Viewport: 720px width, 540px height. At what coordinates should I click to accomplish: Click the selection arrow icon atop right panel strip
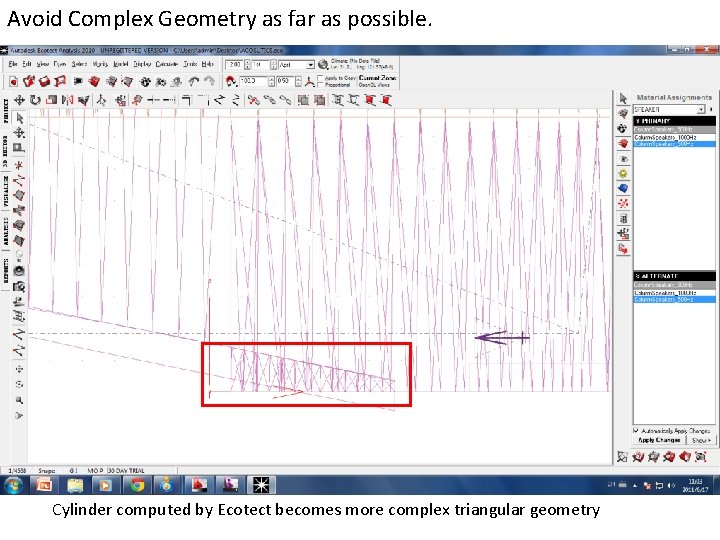click(623, 98)
